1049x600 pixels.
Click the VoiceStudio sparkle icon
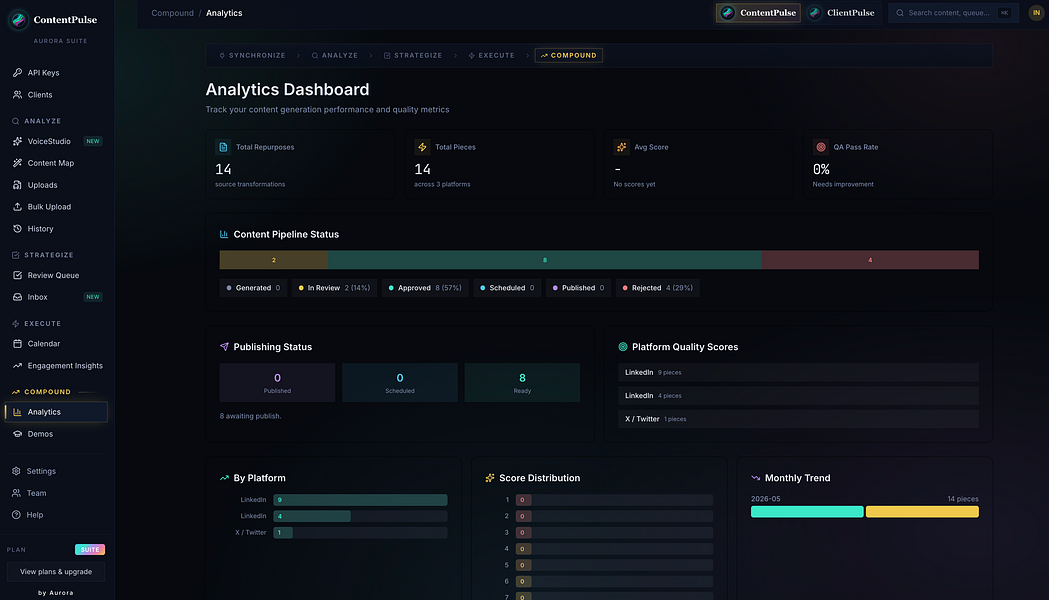coord(17,141)
